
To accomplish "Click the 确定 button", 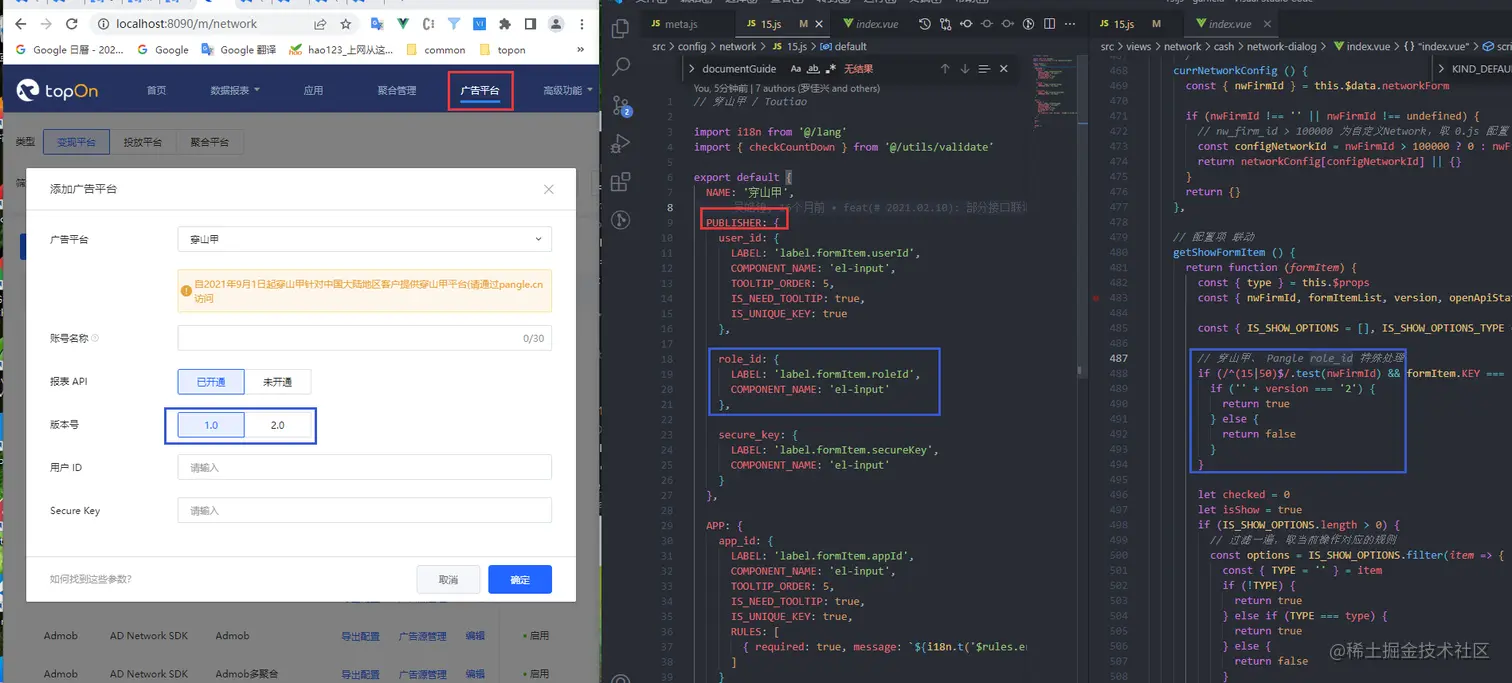I will coord(520,579).
